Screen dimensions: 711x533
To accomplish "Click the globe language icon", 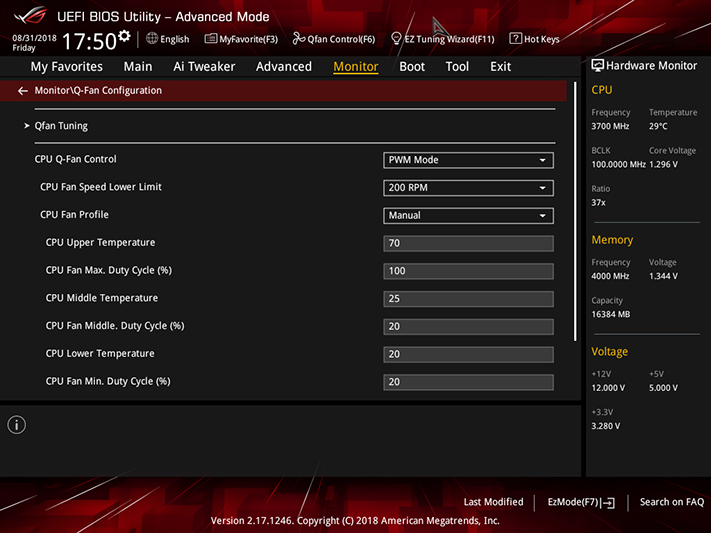I will 152,39.
